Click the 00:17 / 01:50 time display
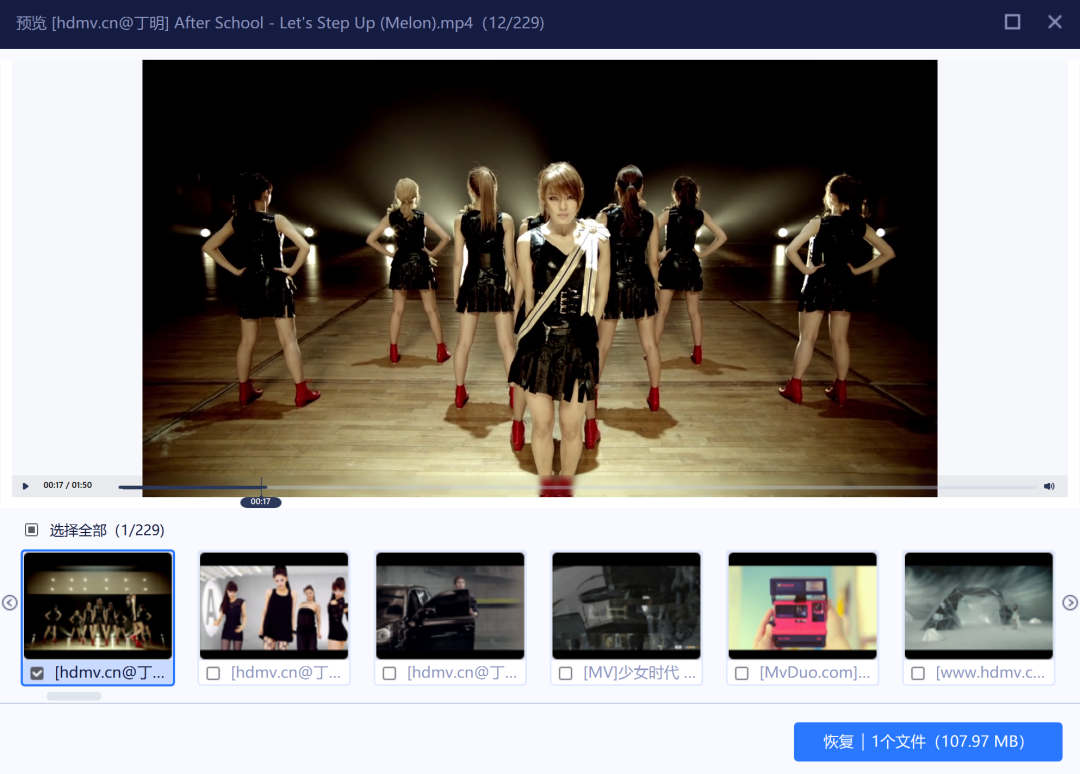 pyautogui.click(x=68, y=485)
